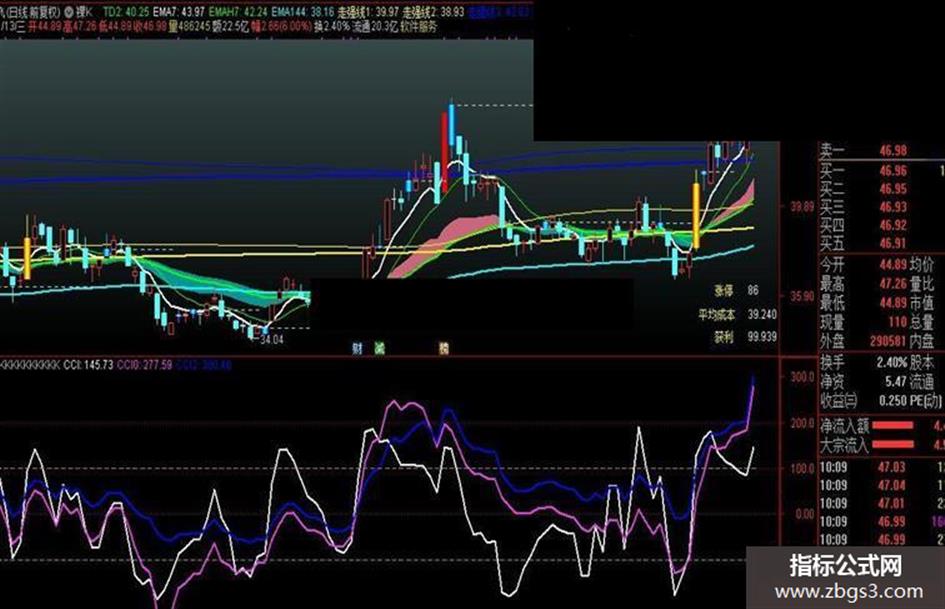The width and height of the screenshot is (945, 609).
Task: Click the 净流入额 red bar
Action: click(x=893, y=426)
